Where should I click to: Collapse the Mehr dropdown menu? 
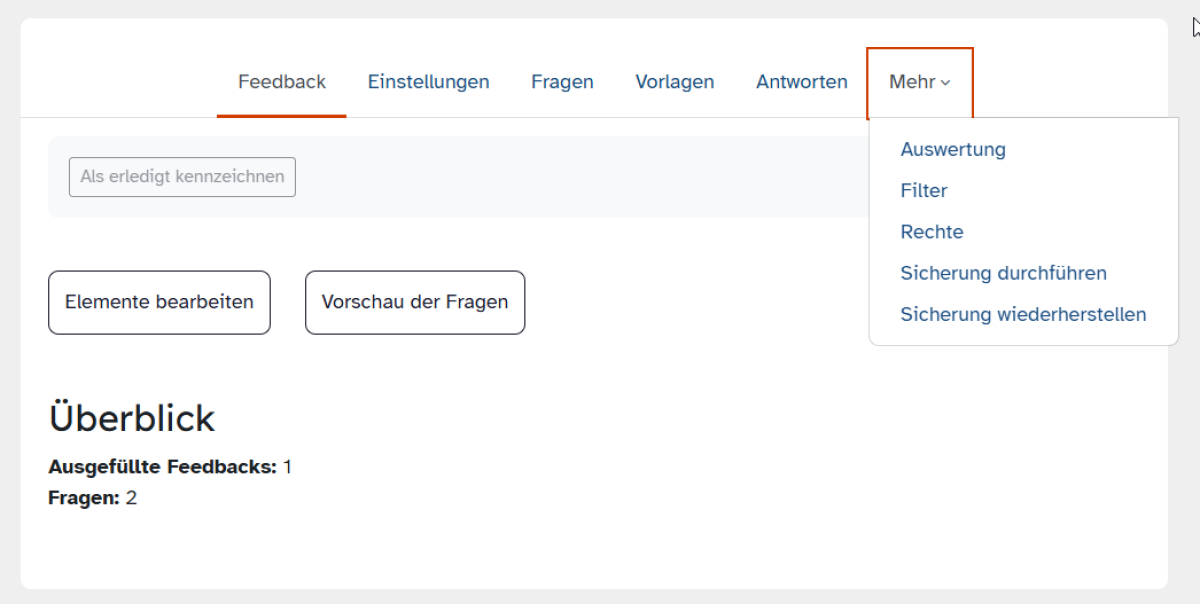920,82
